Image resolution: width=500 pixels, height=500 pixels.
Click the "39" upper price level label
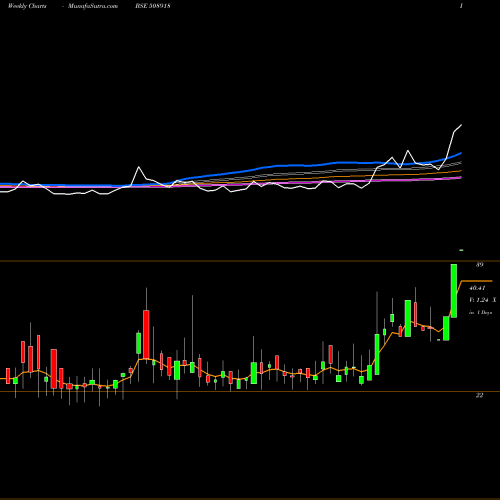coord(479,265)
